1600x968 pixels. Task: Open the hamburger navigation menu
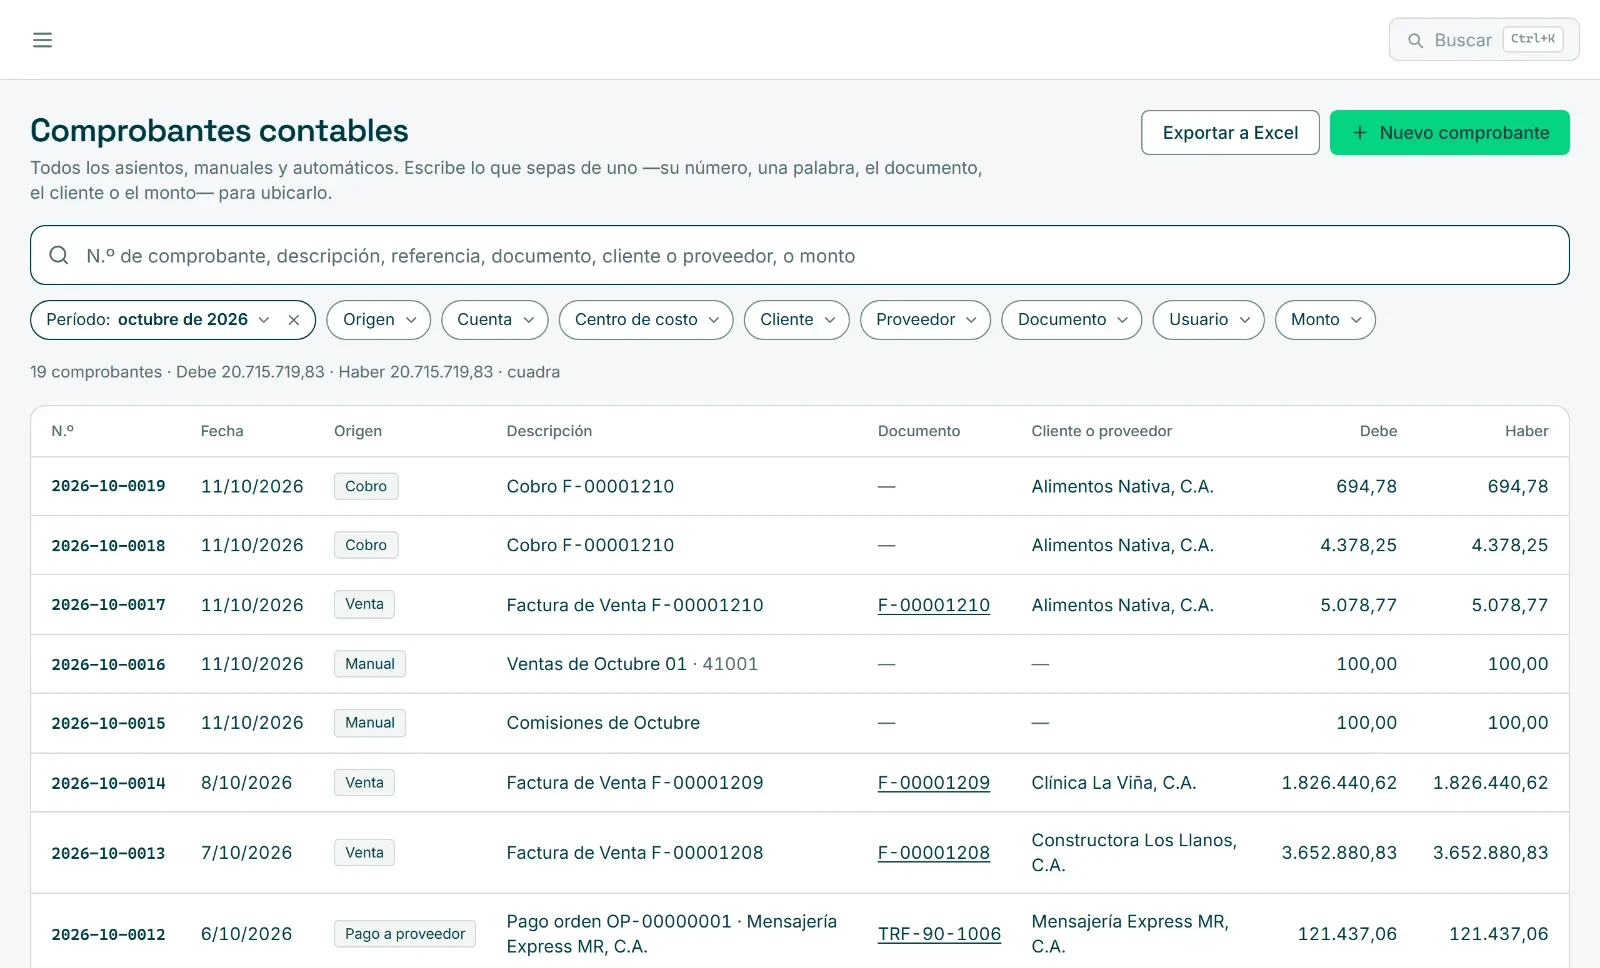click(42, 40)
